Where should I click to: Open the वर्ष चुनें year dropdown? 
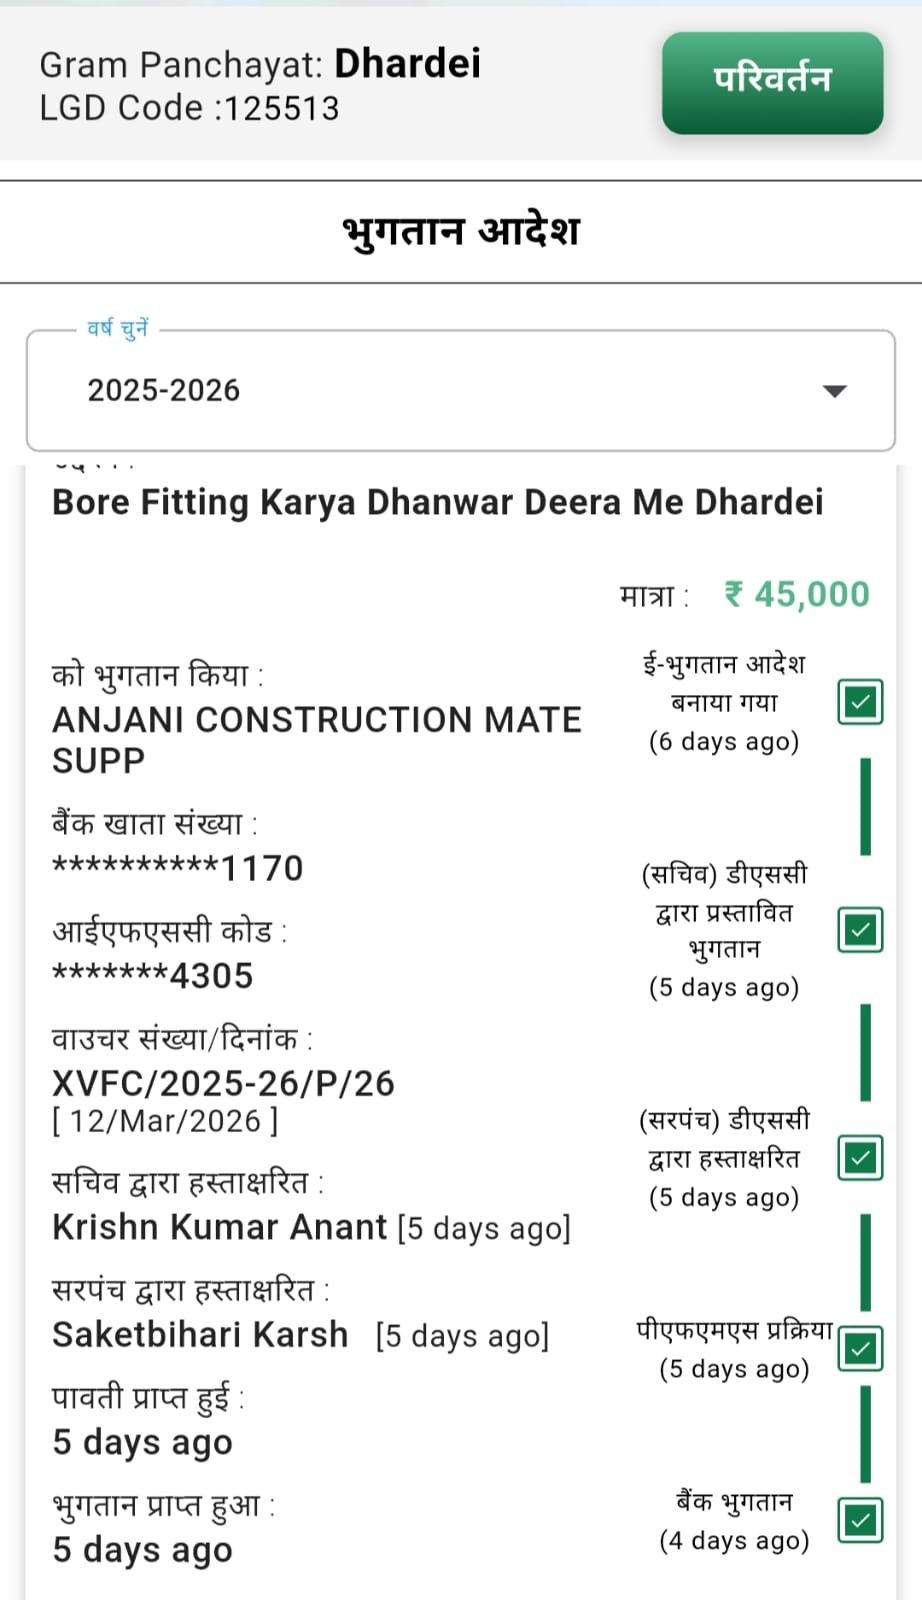click(x=460, y=390)
